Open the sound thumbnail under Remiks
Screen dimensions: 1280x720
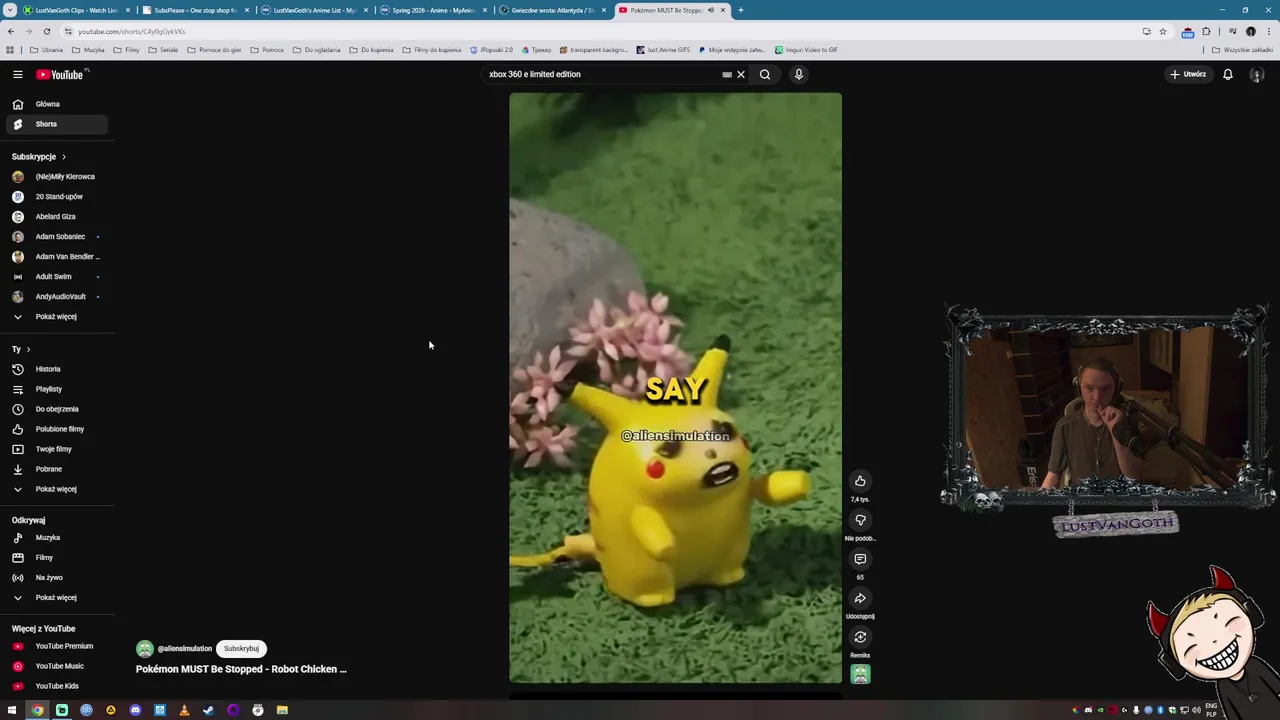point(860,675)
